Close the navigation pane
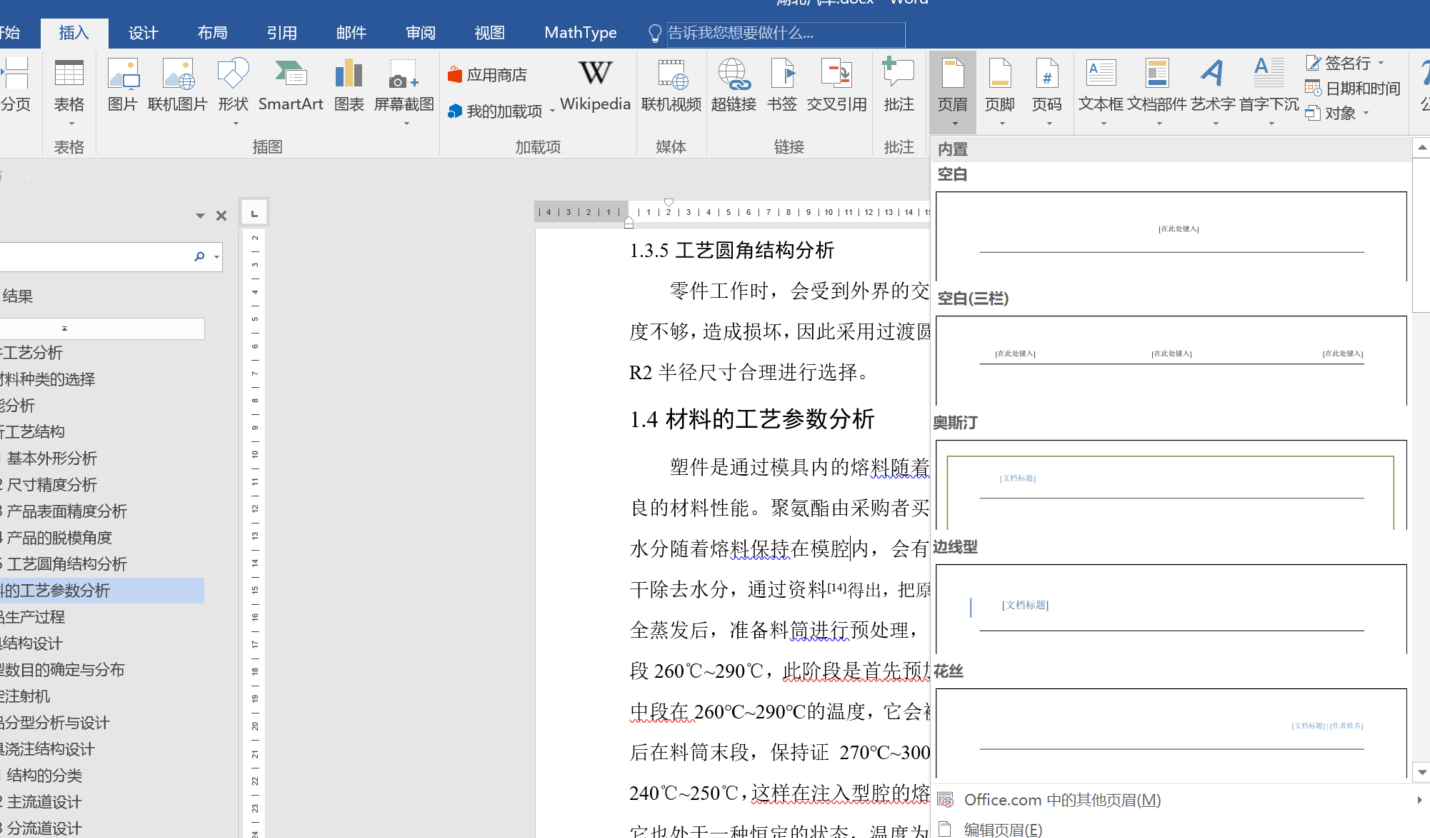1430x838 pixels. [x=221, y=215]
